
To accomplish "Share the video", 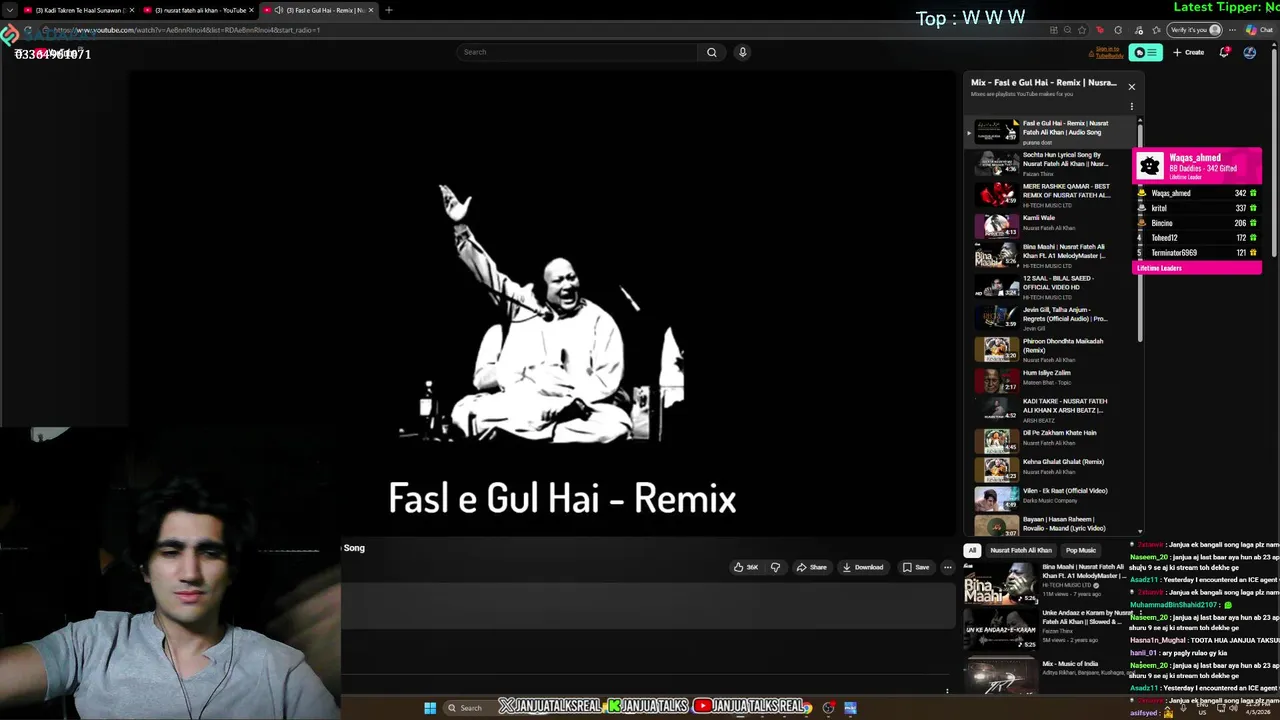I will (811, 567).
